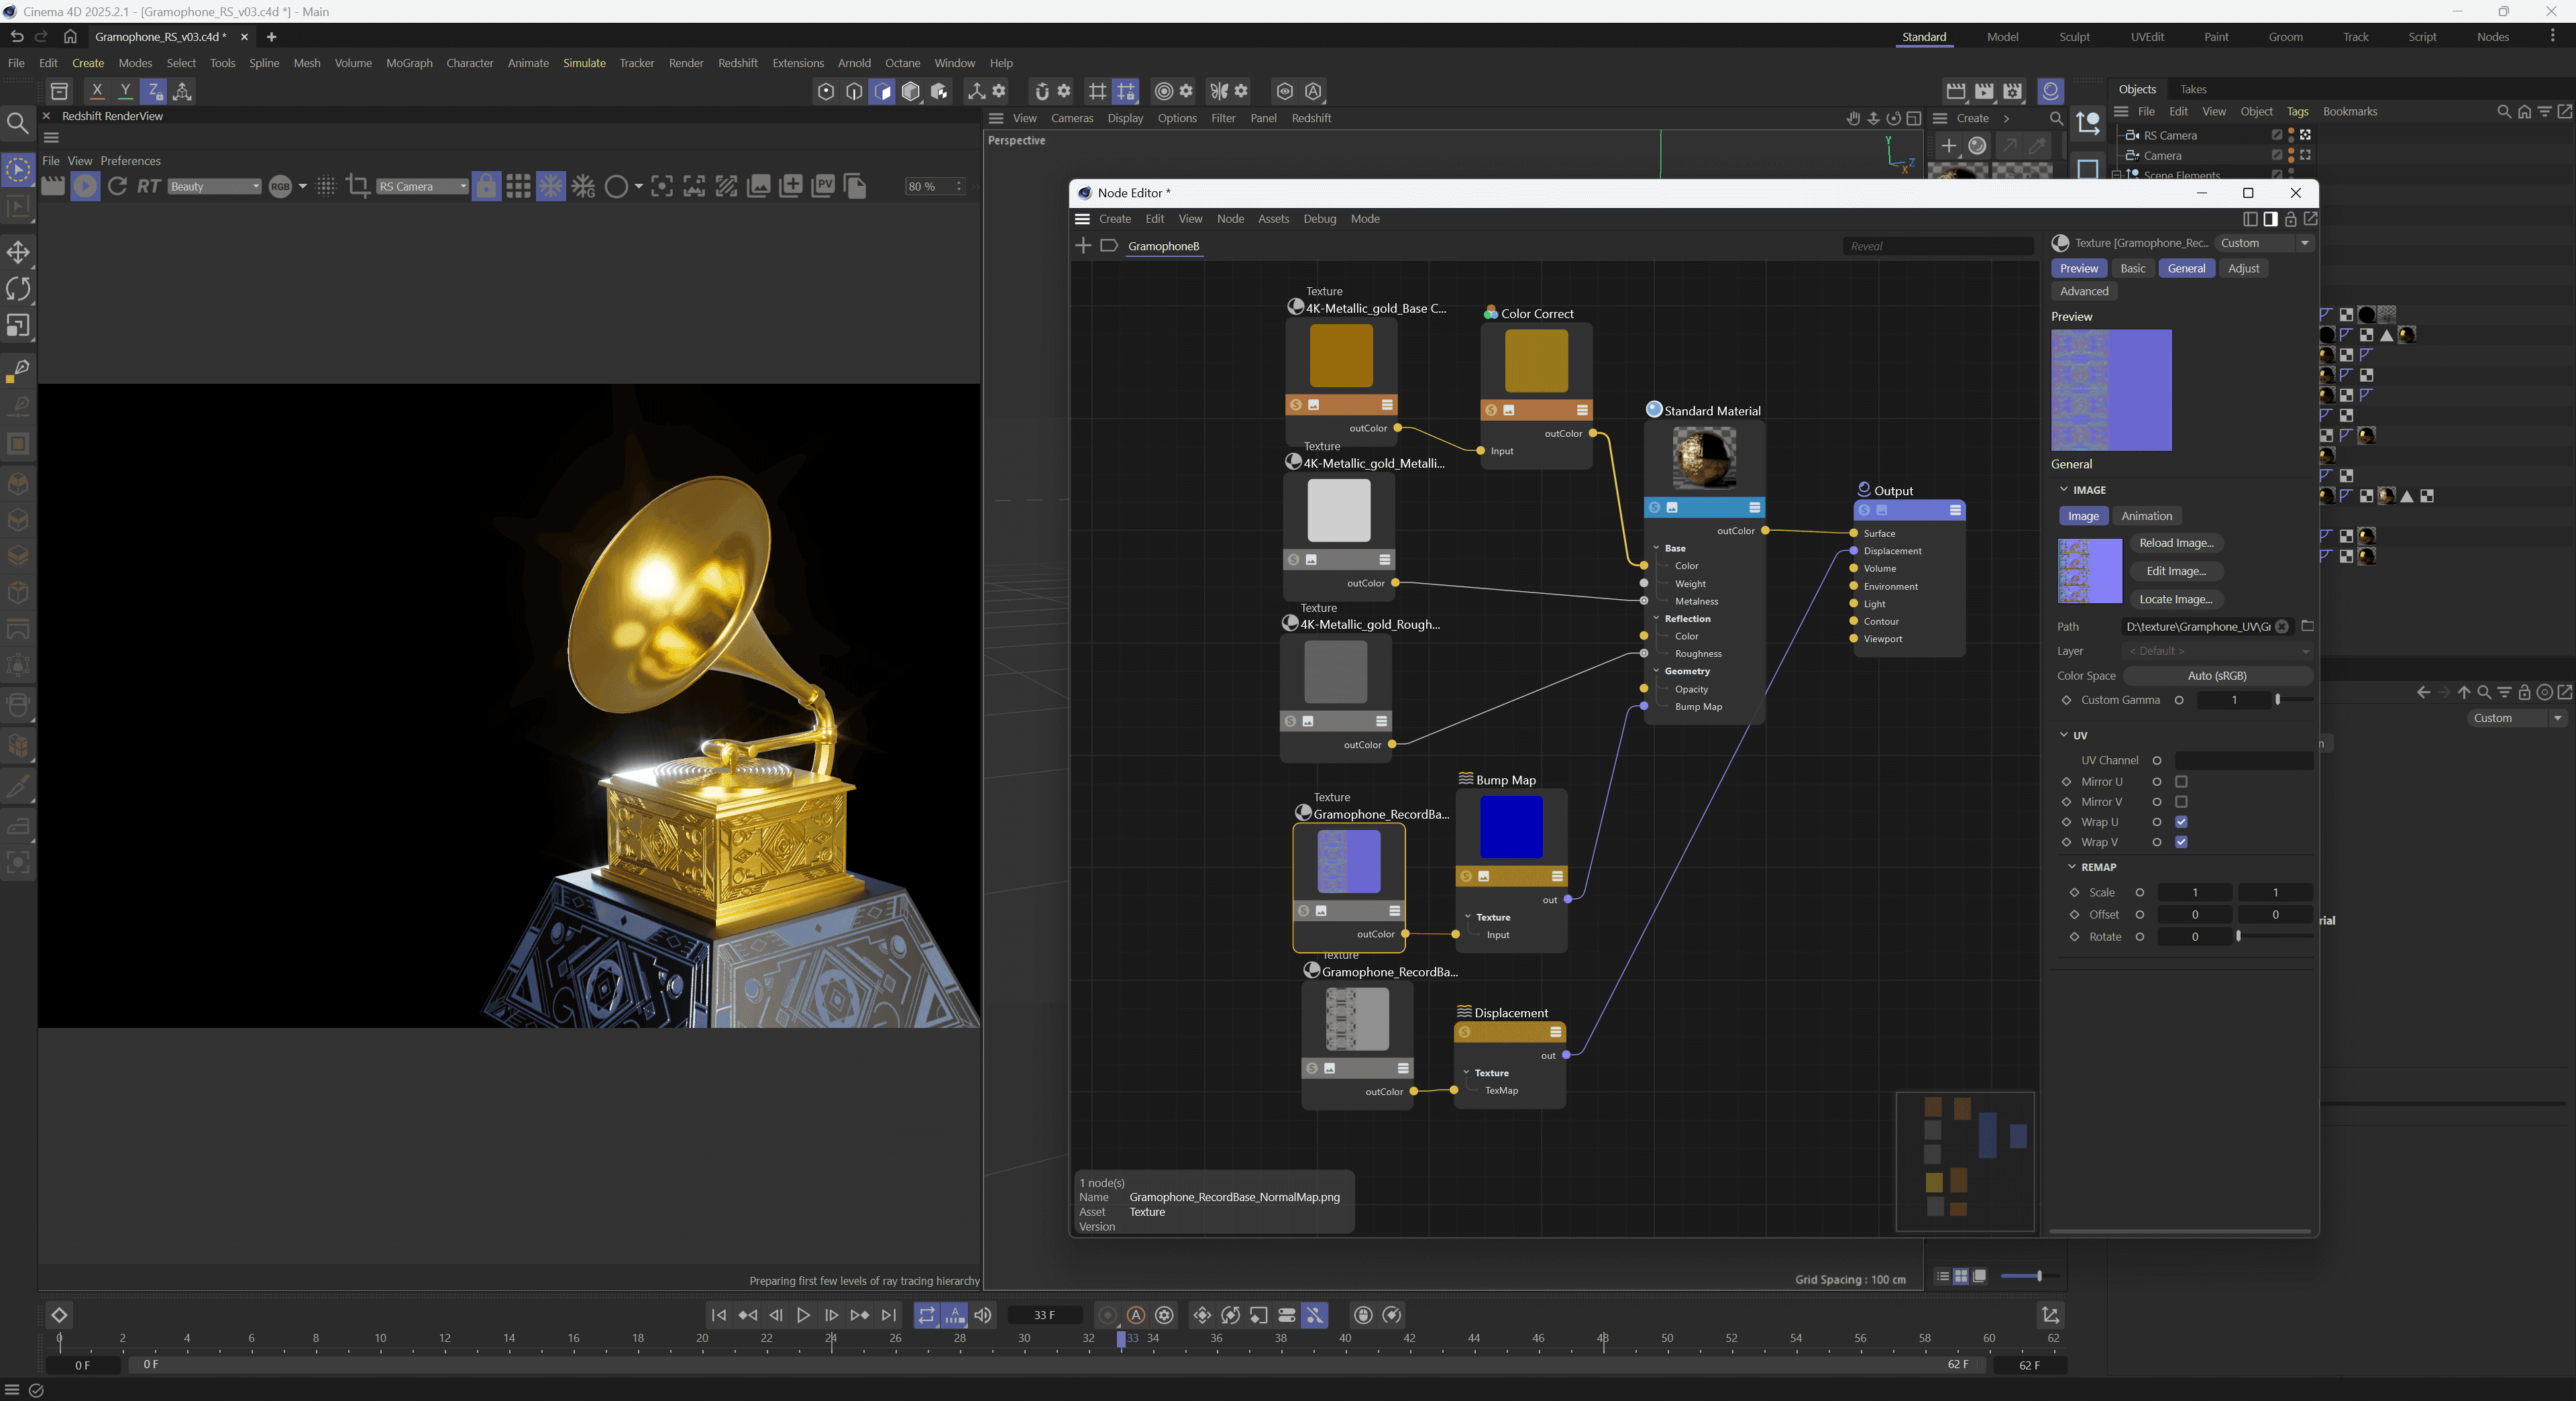This screenshot has height=1401, width=2576.
Task: Disable the Wrap U checkbox
Action: [x=2181, y=822]
